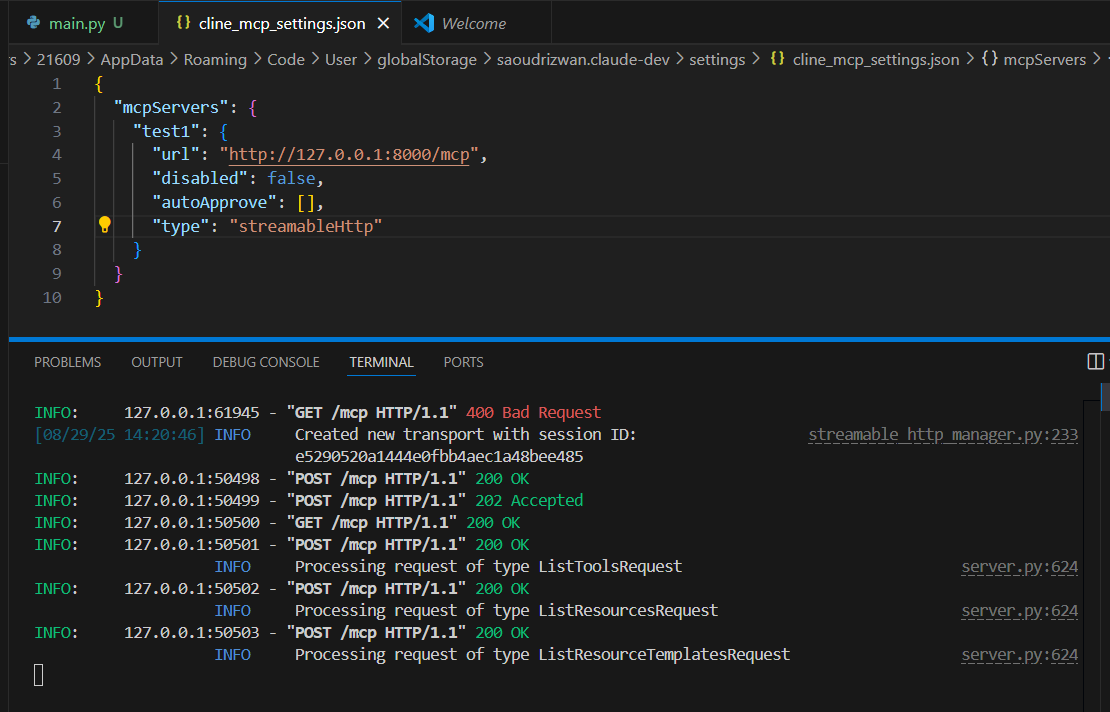The width and height of the screenshot is (1110, 712).
Task: Click the Python file icon on main.py tab
Action: (x=33, y=23)
